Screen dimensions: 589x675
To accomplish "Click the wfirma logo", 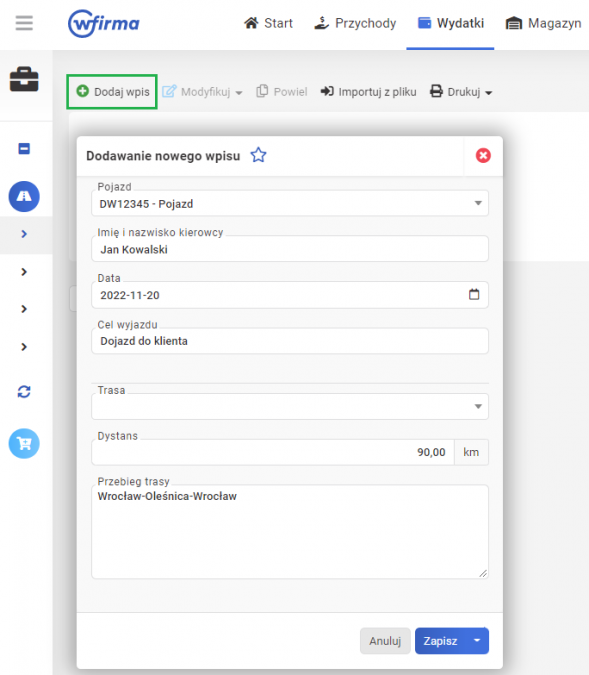I will [x=104, y=23].
